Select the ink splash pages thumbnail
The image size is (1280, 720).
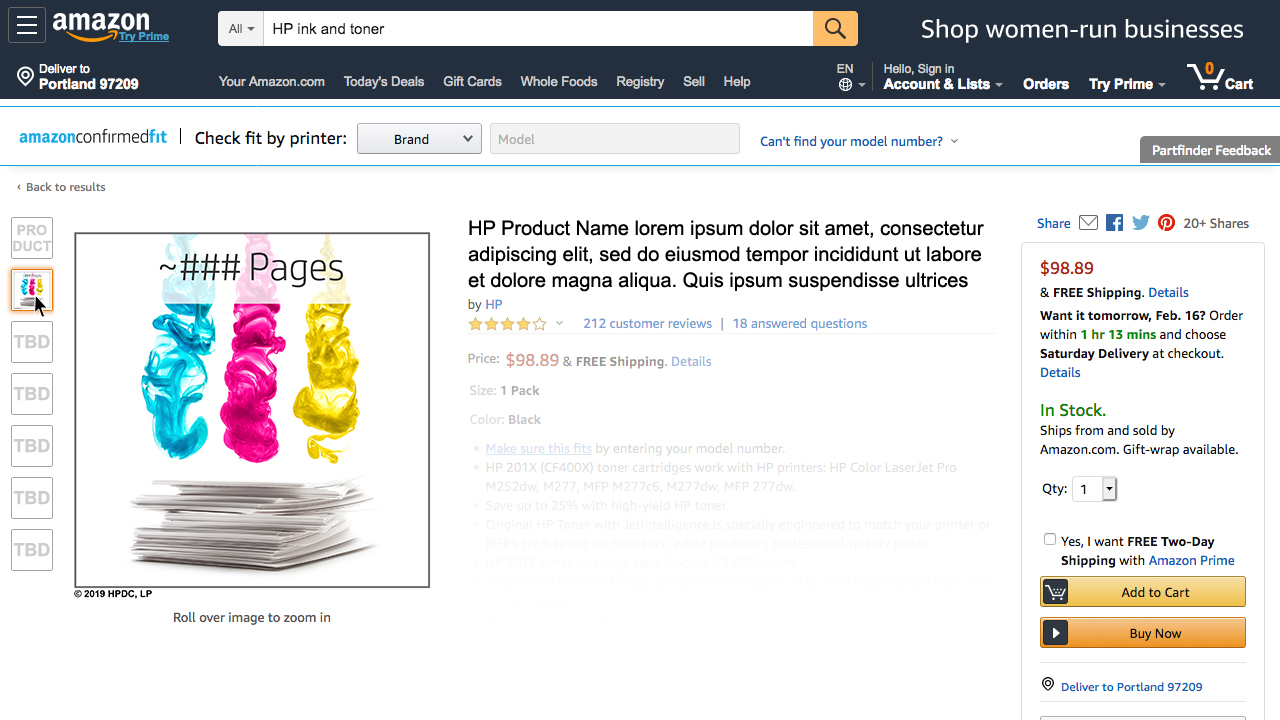click(x=32, y=290)
